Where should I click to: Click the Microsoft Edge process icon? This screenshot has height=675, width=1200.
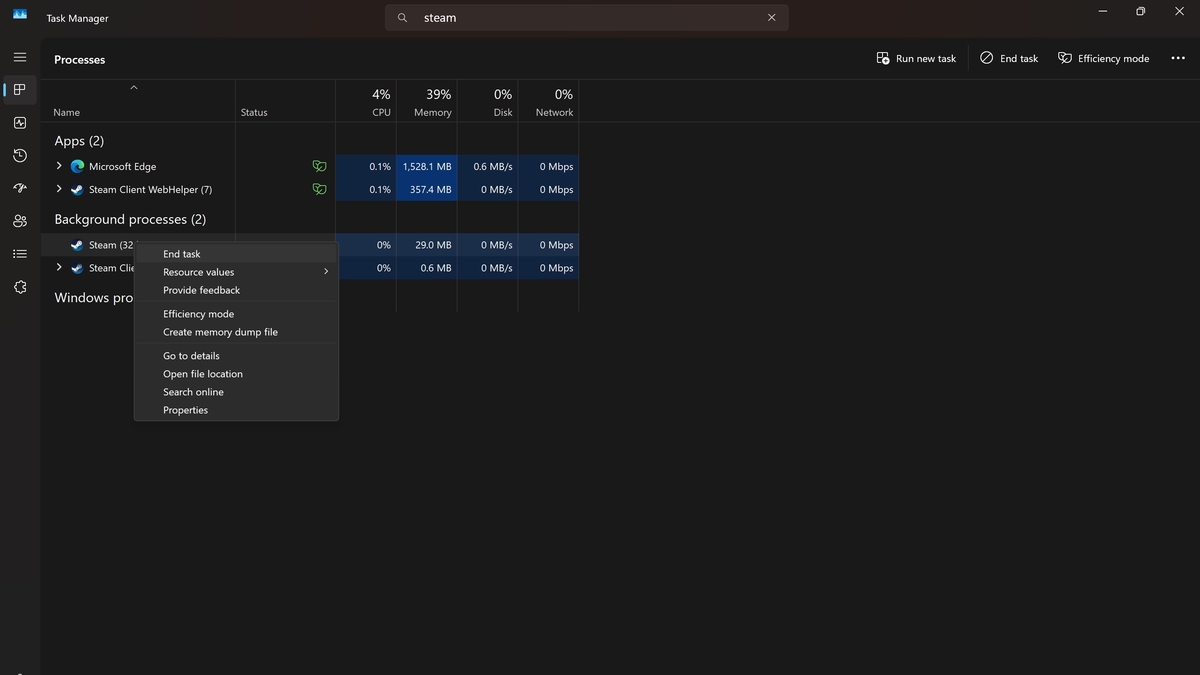pyautogui.click(x=77, y=167)
